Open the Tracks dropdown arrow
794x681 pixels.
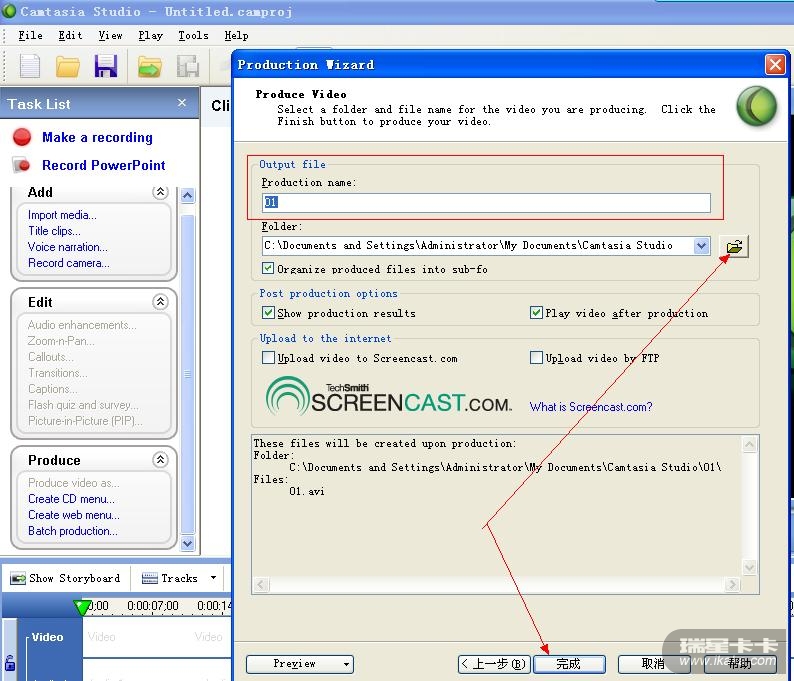pos(213,578)
